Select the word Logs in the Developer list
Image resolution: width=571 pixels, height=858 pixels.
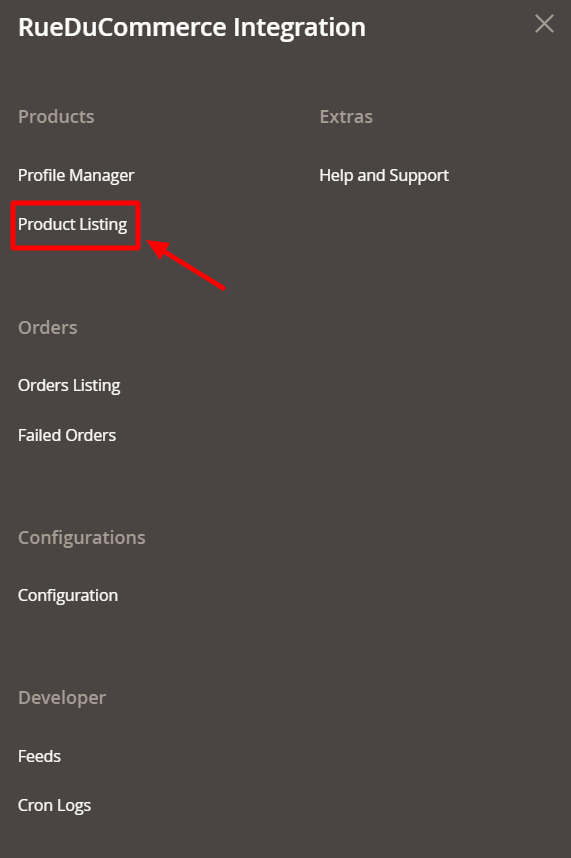(74, 806)
